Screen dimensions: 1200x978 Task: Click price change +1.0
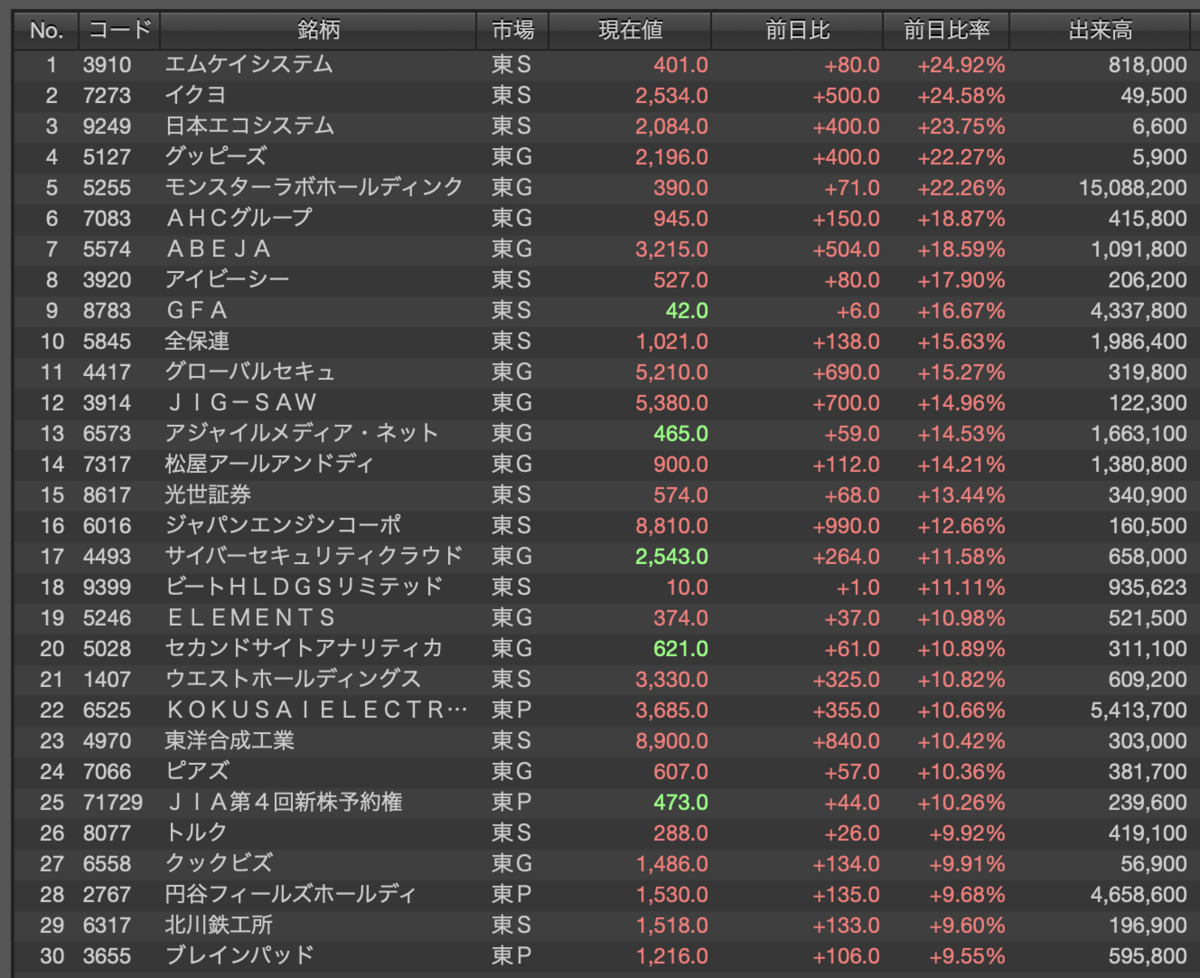[x=857, y=586]
